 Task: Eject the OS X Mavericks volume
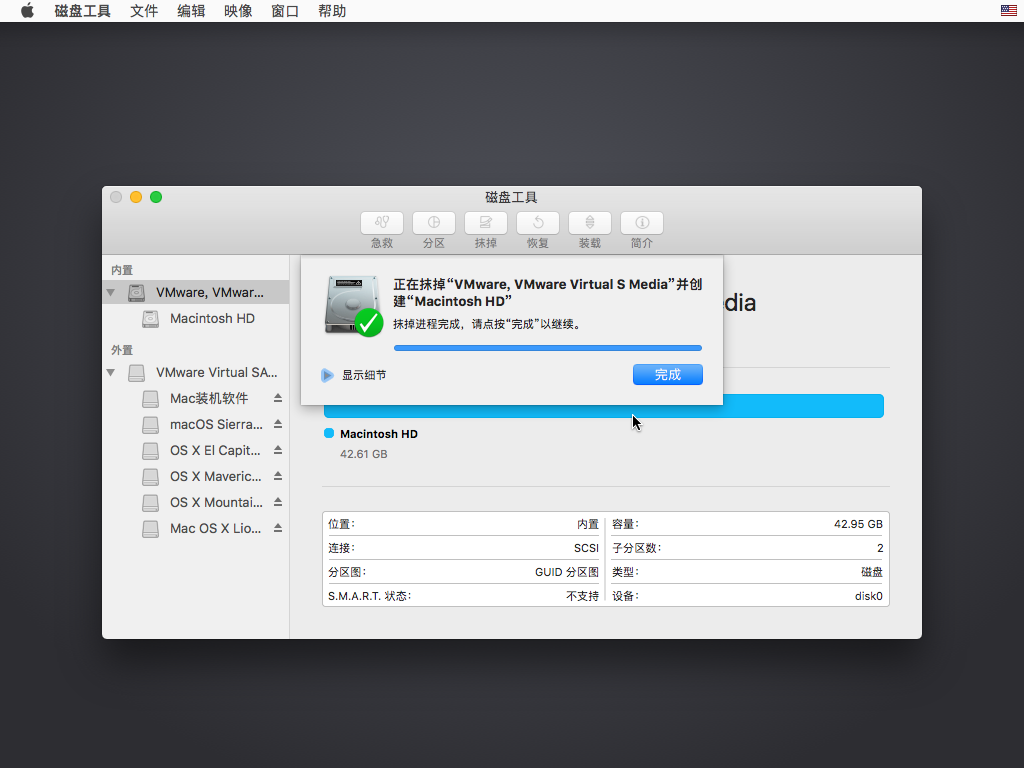click(x=278, y=476)
